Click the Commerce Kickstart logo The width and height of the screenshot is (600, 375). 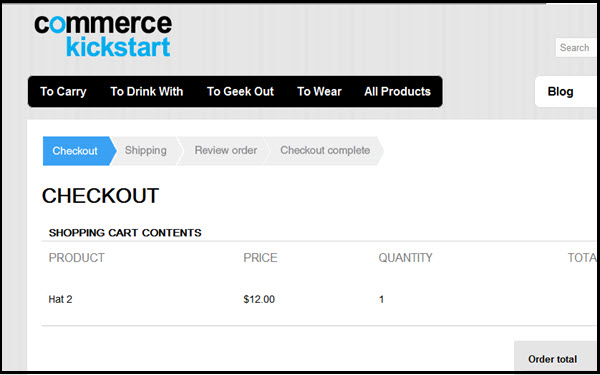click(103, 36)
